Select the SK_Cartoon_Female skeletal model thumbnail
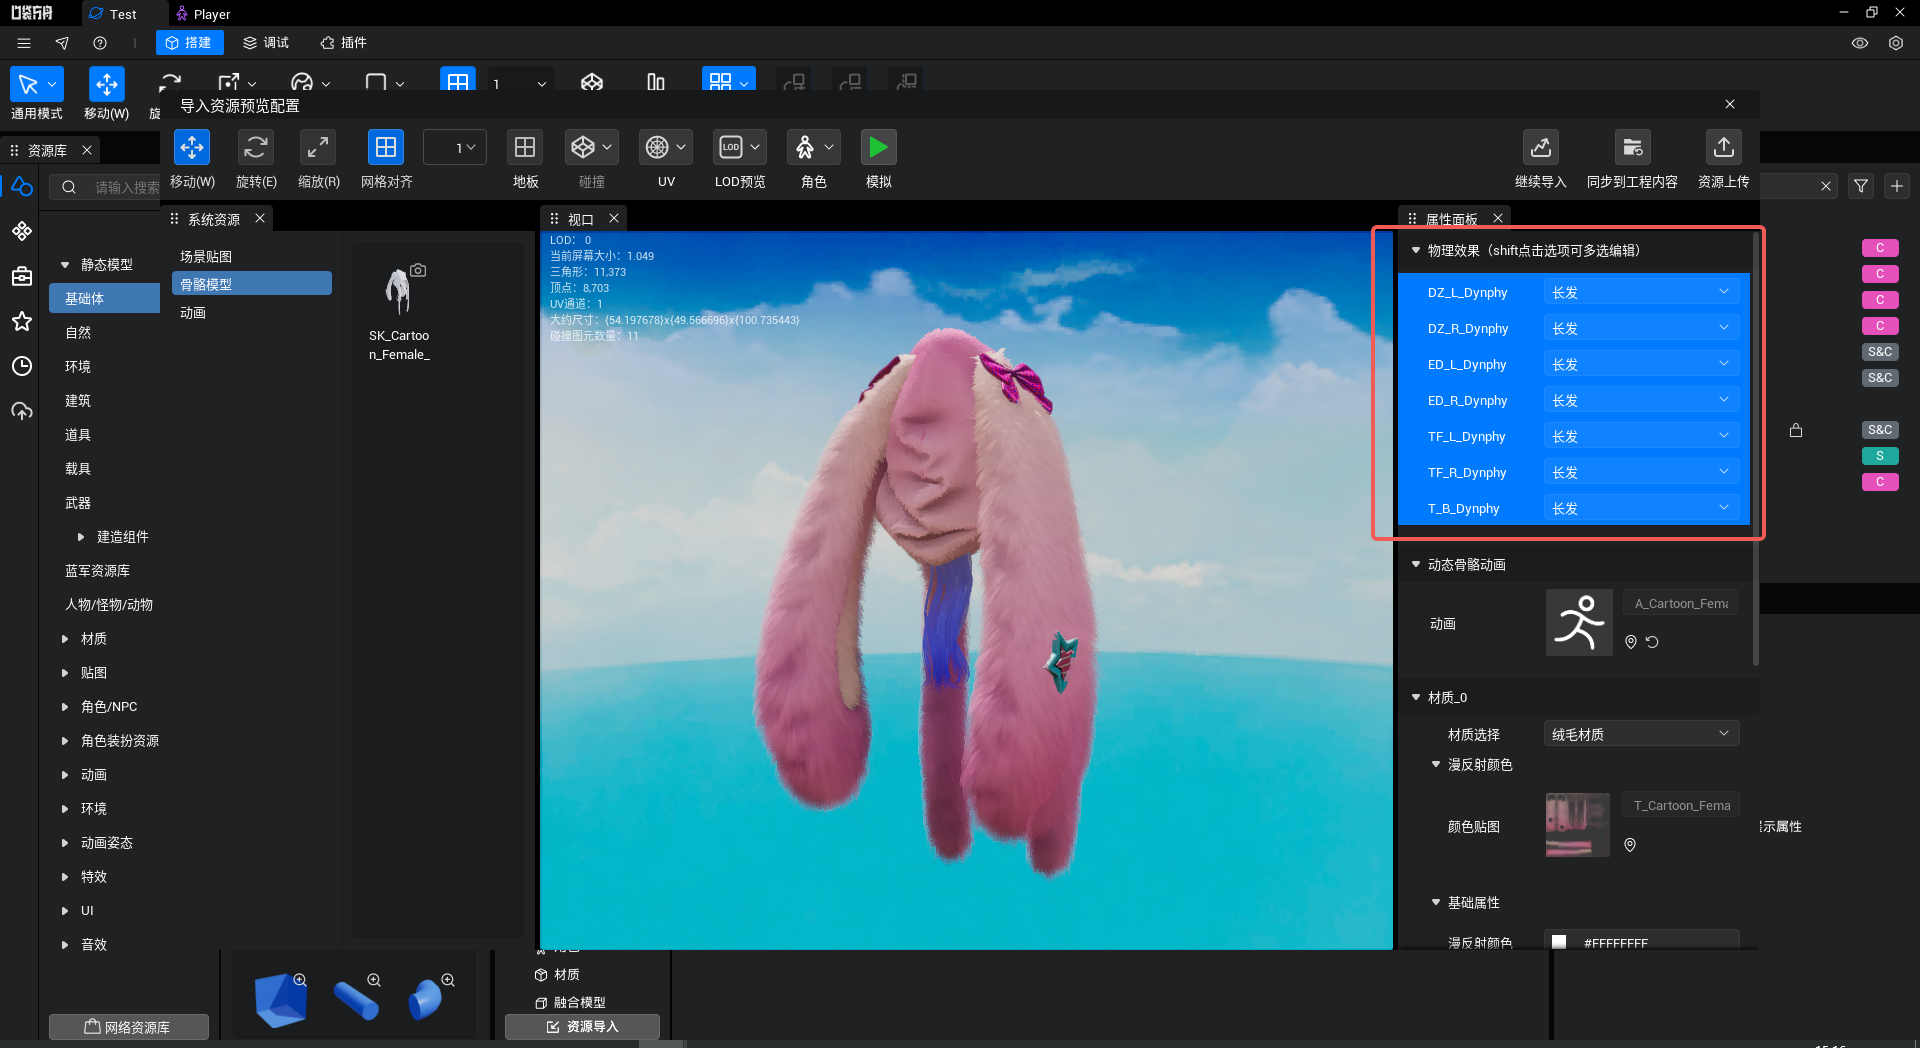The width and height of the screenshot is (1920, 1048). point(399,290)
